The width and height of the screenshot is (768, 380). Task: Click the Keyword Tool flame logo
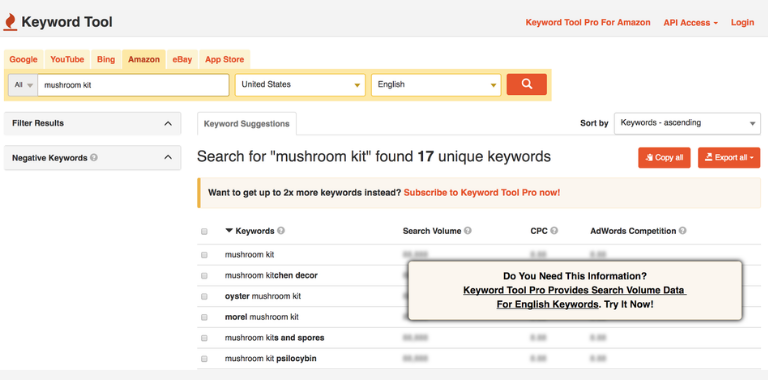point(10,23)
